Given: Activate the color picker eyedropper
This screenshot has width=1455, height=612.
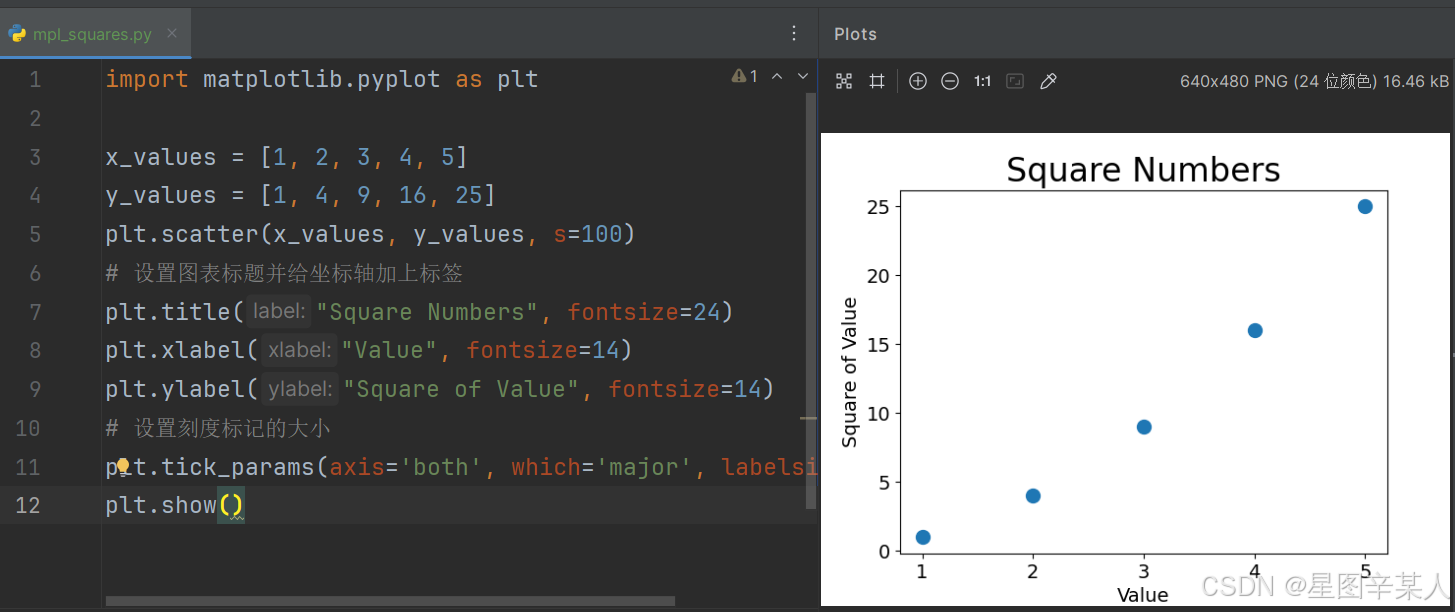Looking at the screenshot, I should pos(1048,81).
